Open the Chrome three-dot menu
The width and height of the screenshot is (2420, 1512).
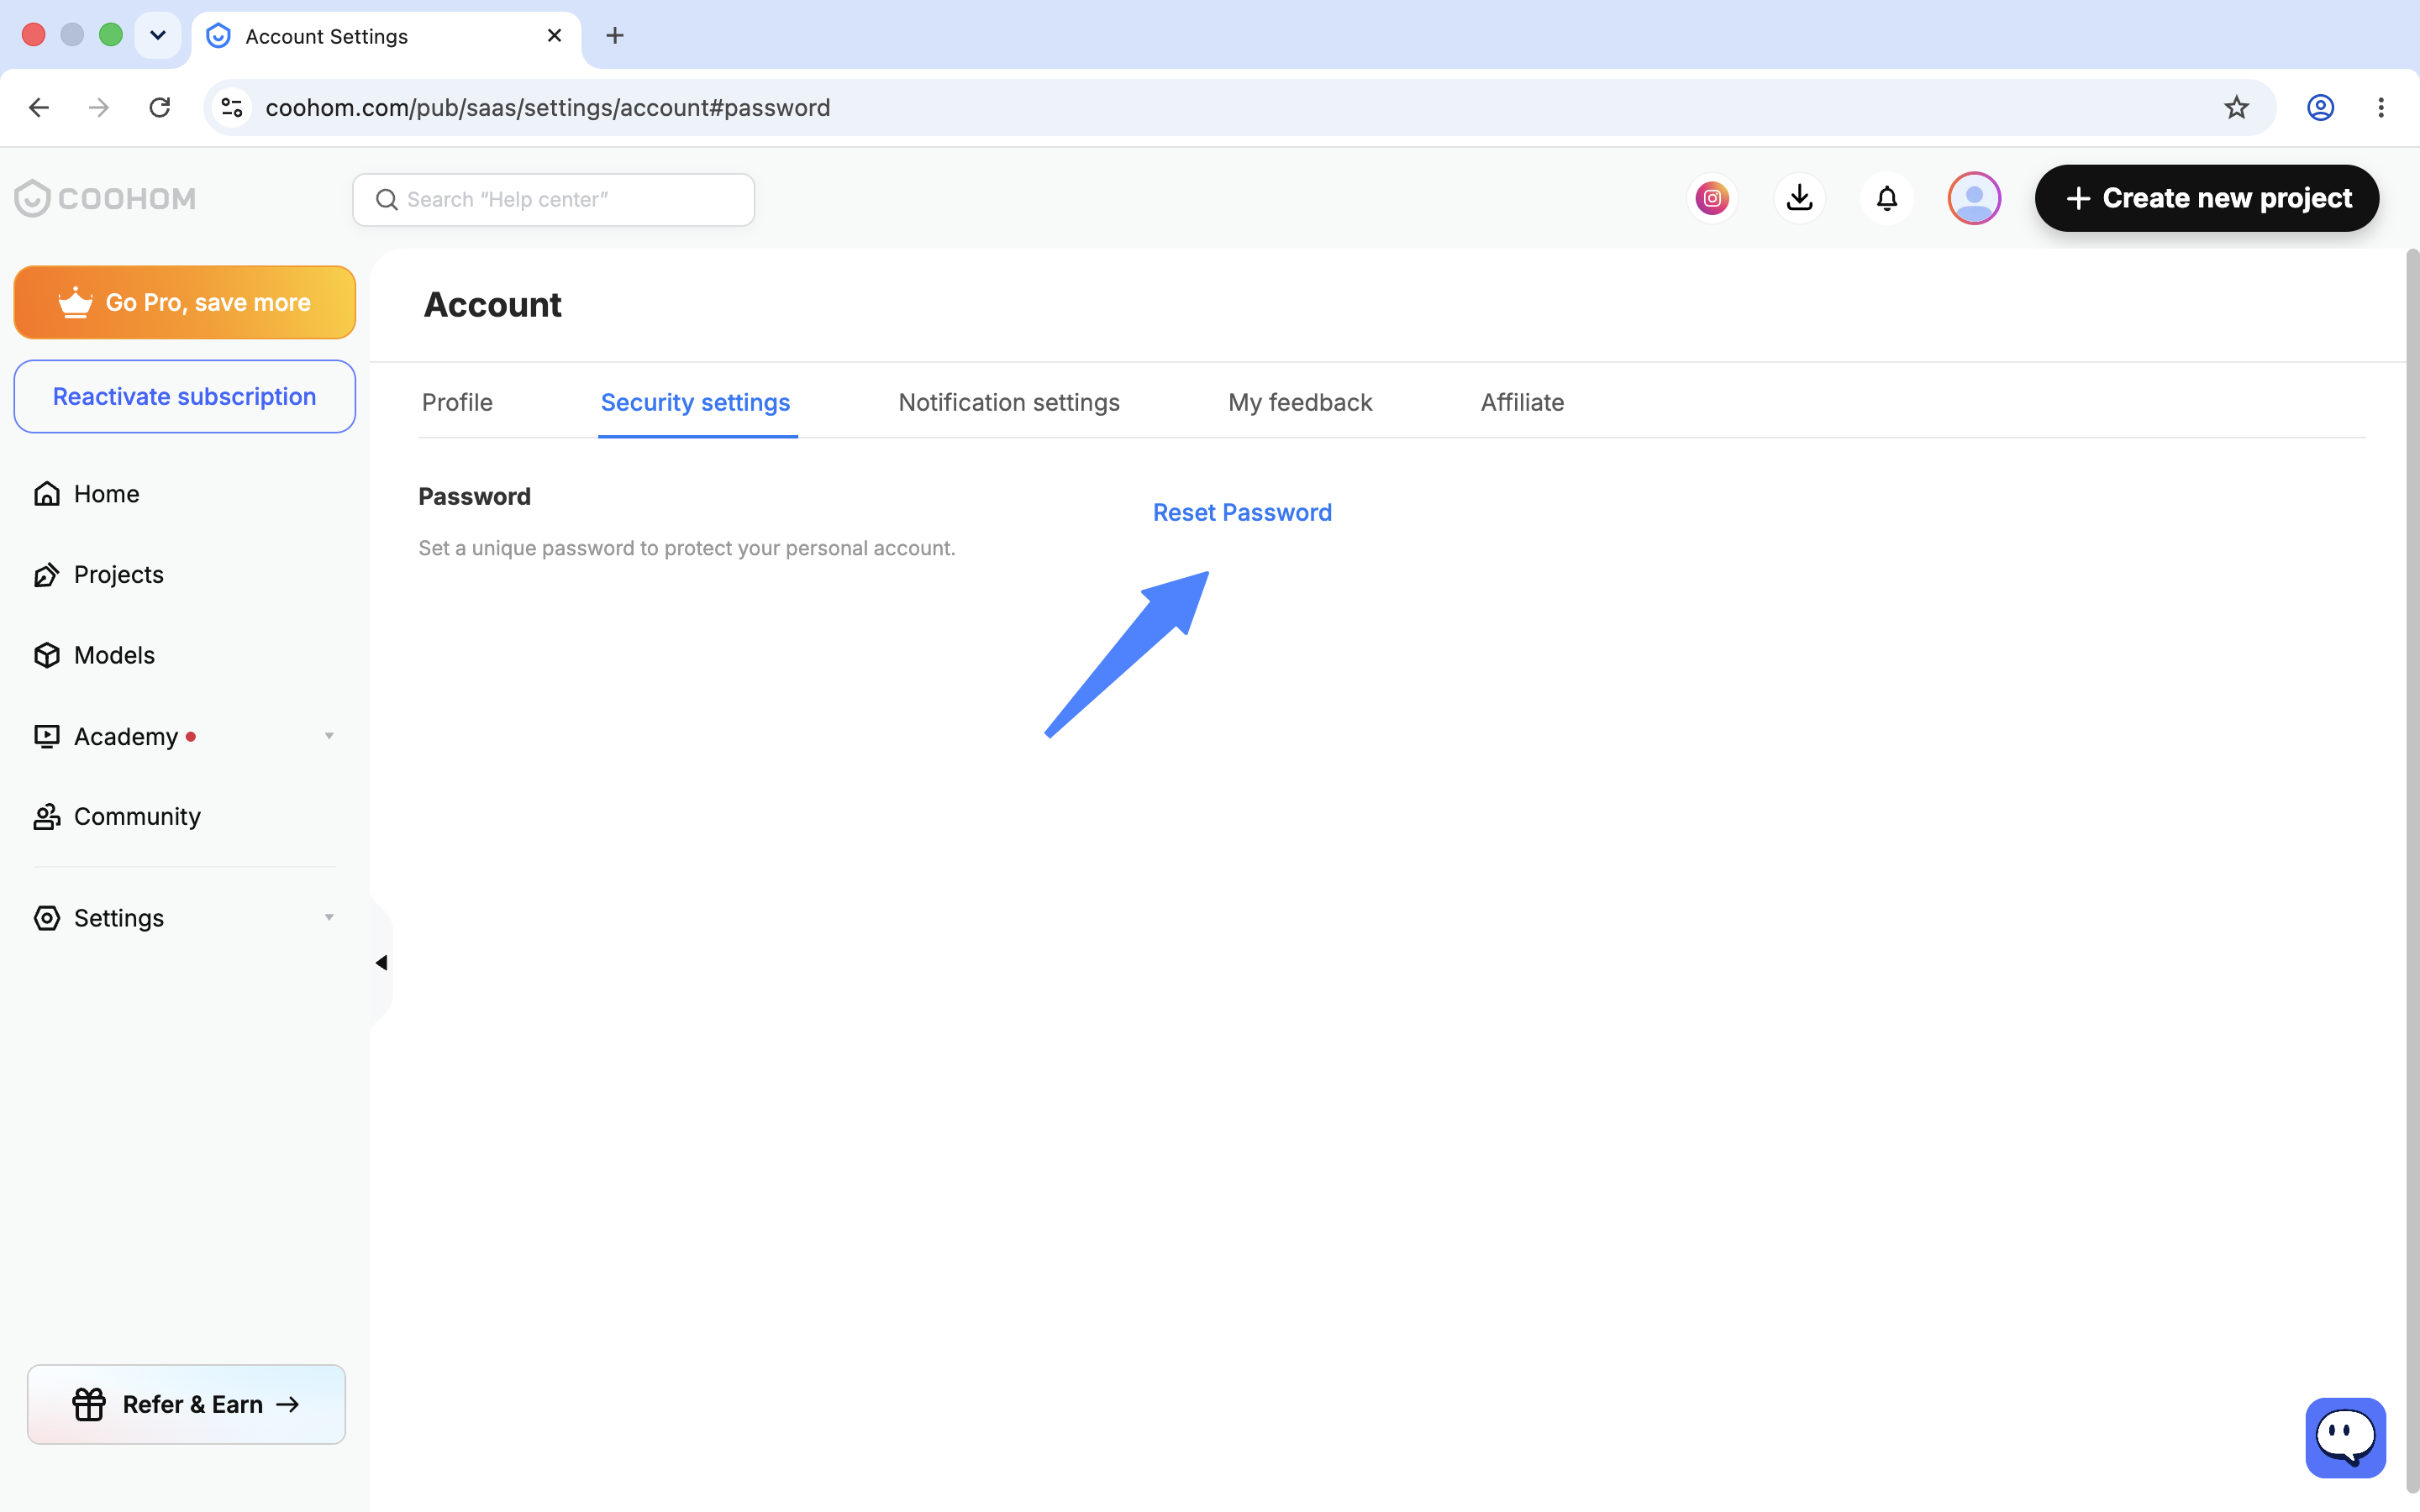2381,108
